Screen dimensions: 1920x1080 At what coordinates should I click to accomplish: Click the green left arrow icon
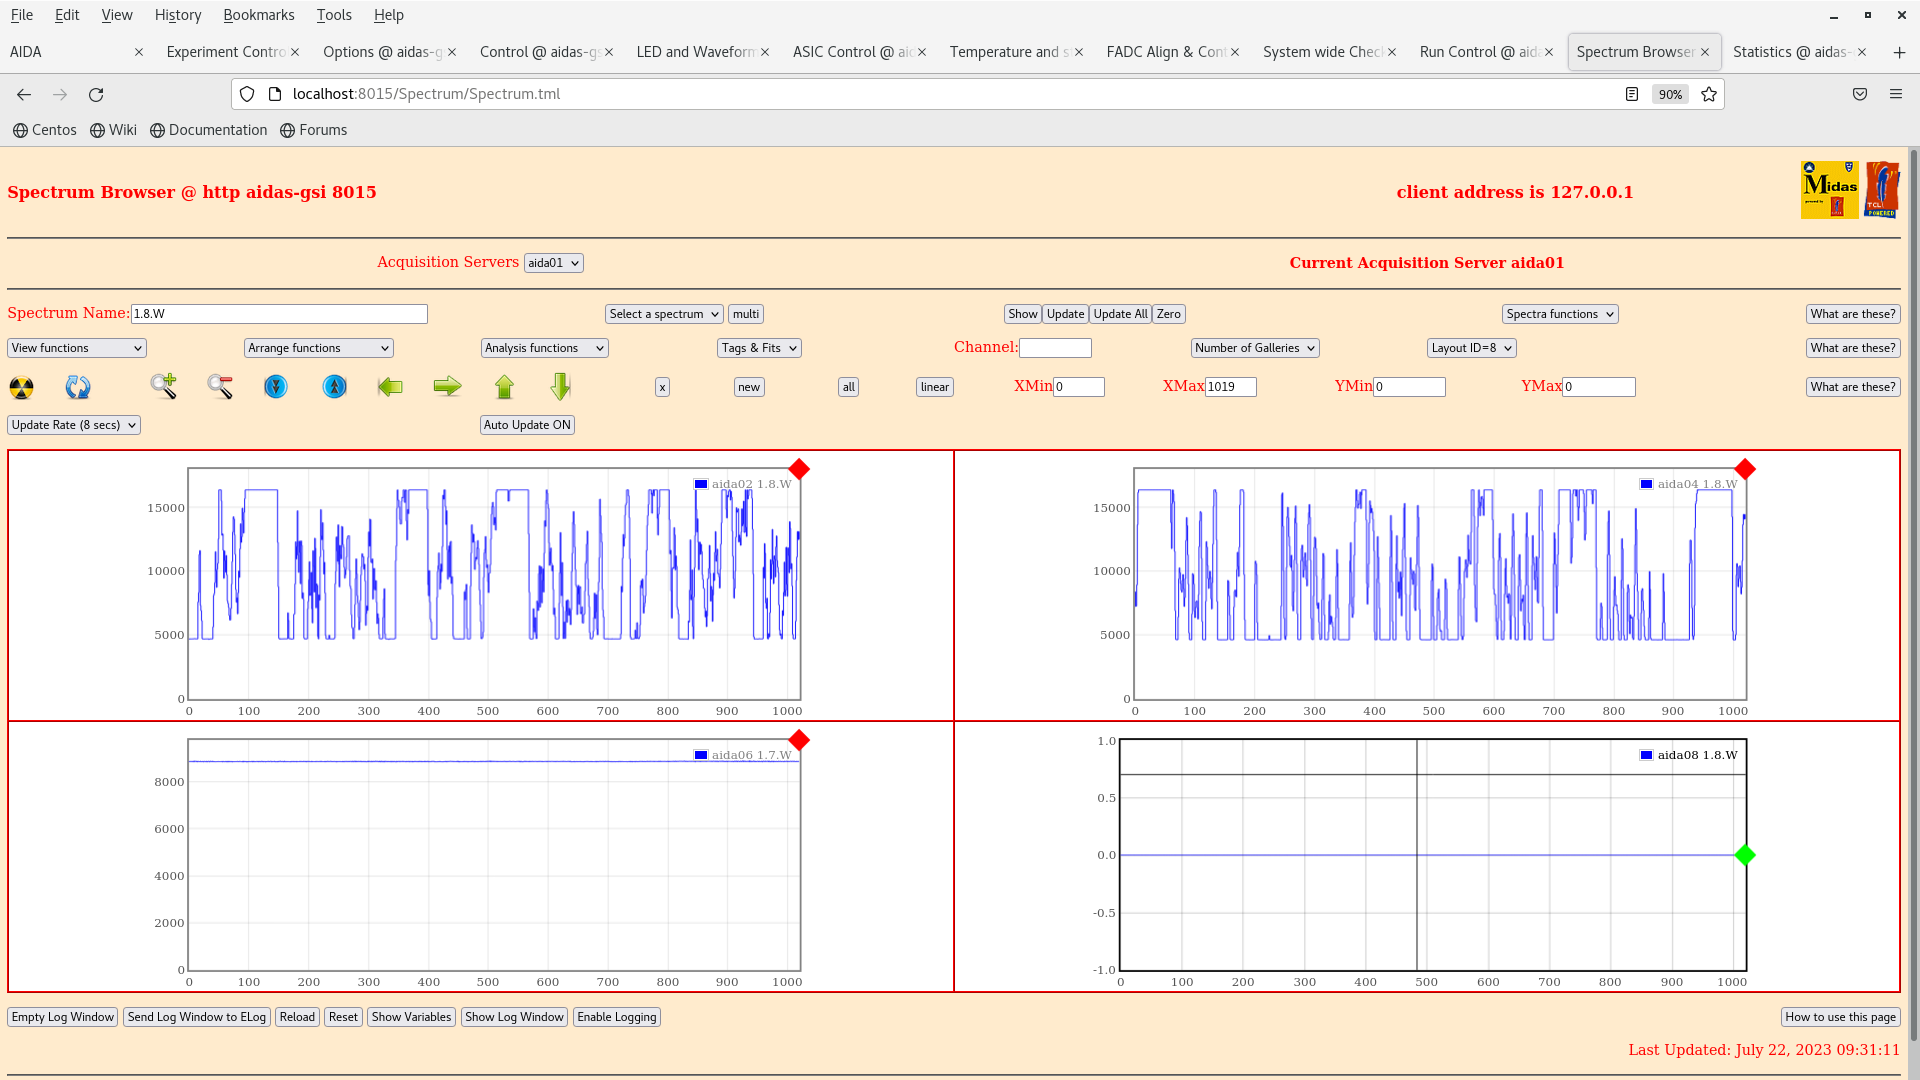pyautogui.click(x=390, y=387)
